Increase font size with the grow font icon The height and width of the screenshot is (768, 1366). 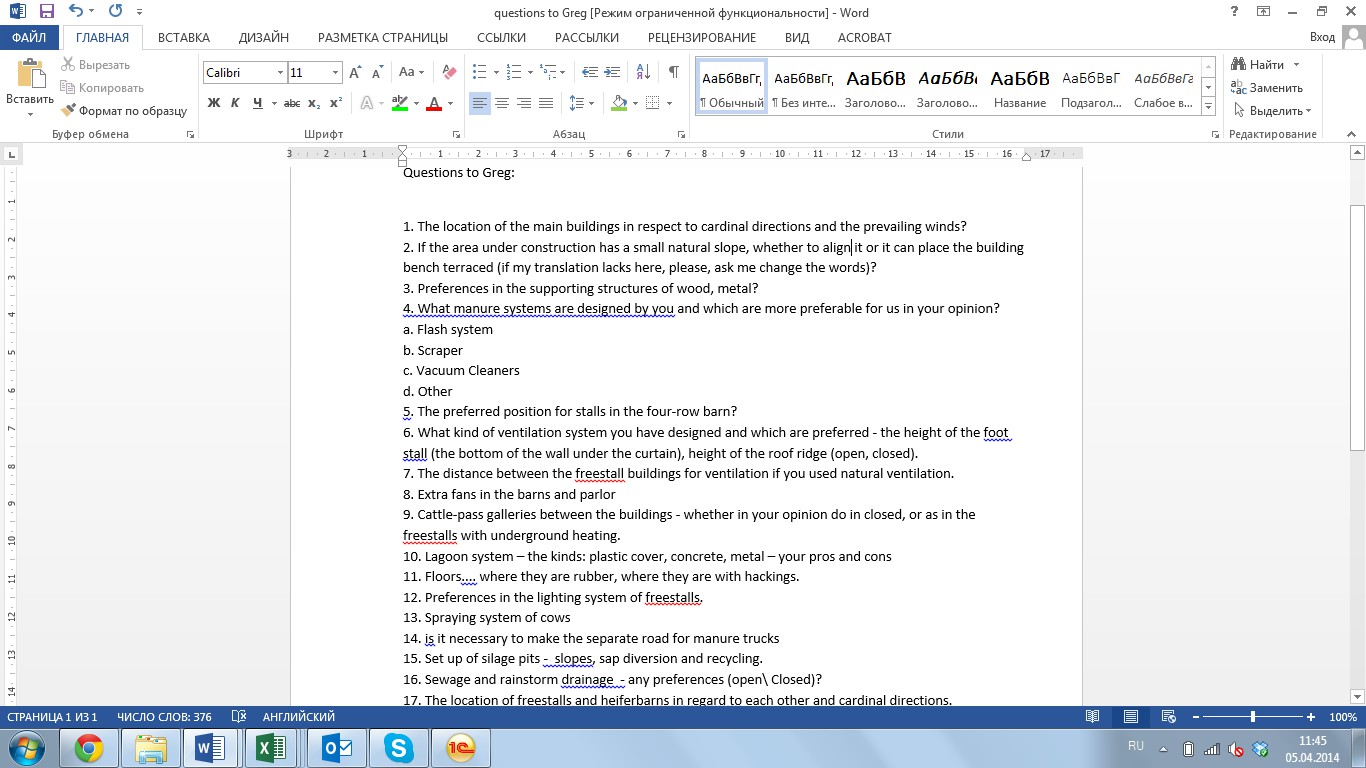click(355, 72)
